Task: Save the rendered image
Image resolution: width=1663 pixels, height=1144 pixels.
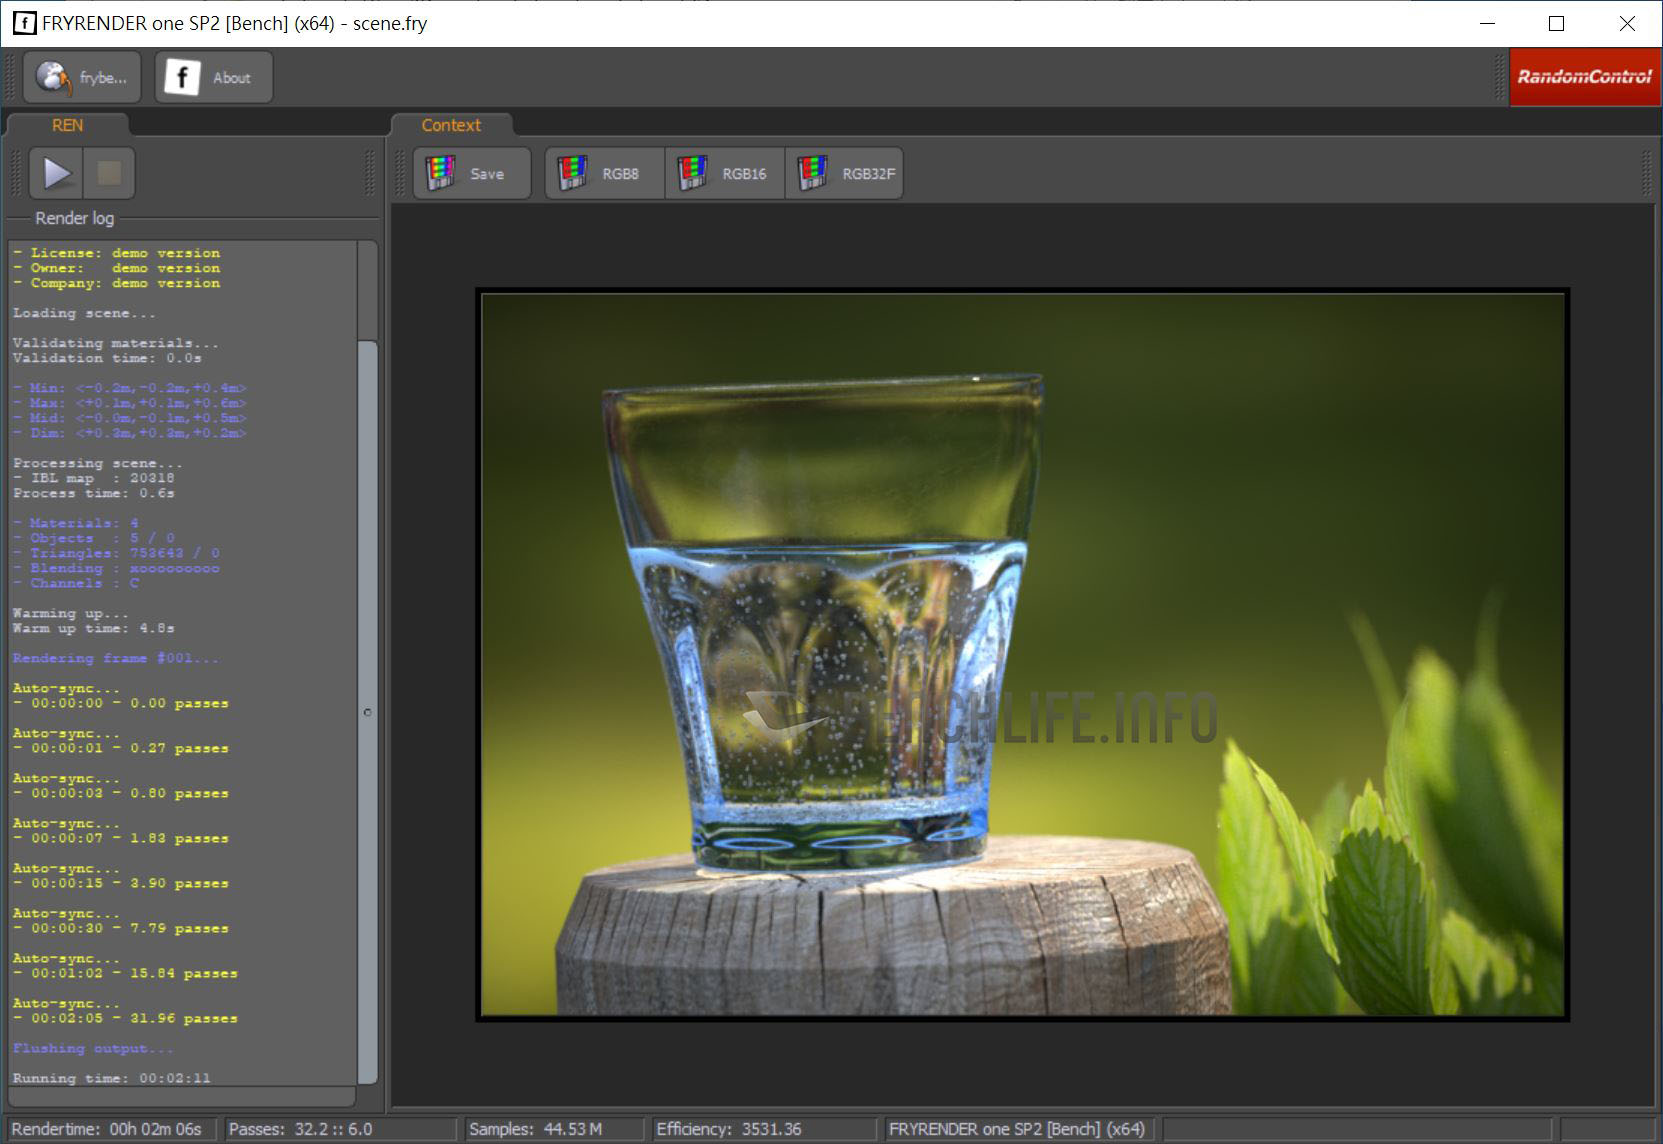Action: 471,173
